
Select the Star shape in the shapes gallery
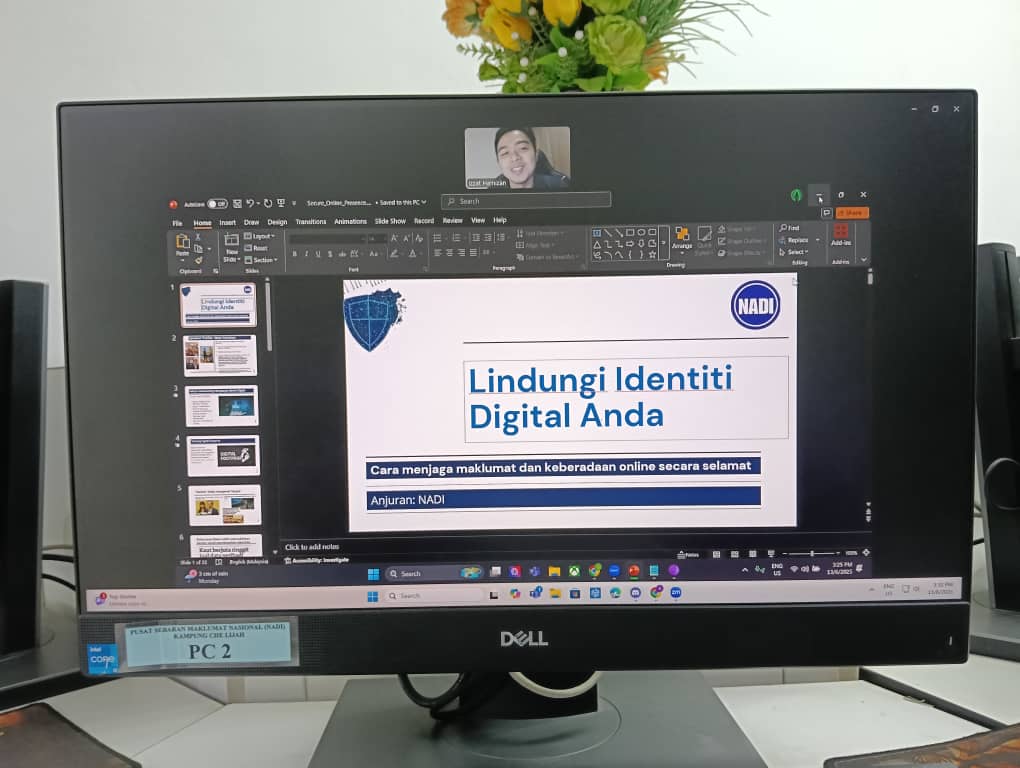(x=652, y=255)
